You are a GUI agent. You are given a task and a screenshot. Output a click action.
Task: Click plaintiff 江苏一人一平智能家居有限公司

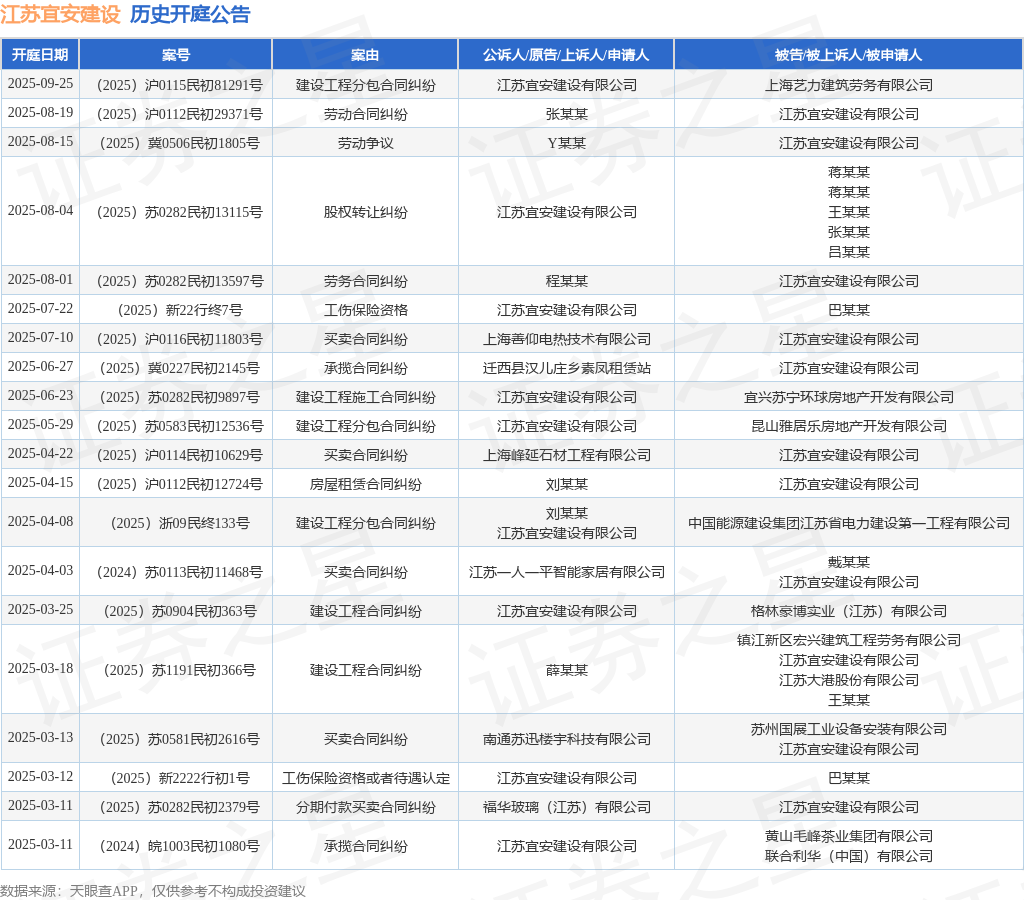coord(567,572)
